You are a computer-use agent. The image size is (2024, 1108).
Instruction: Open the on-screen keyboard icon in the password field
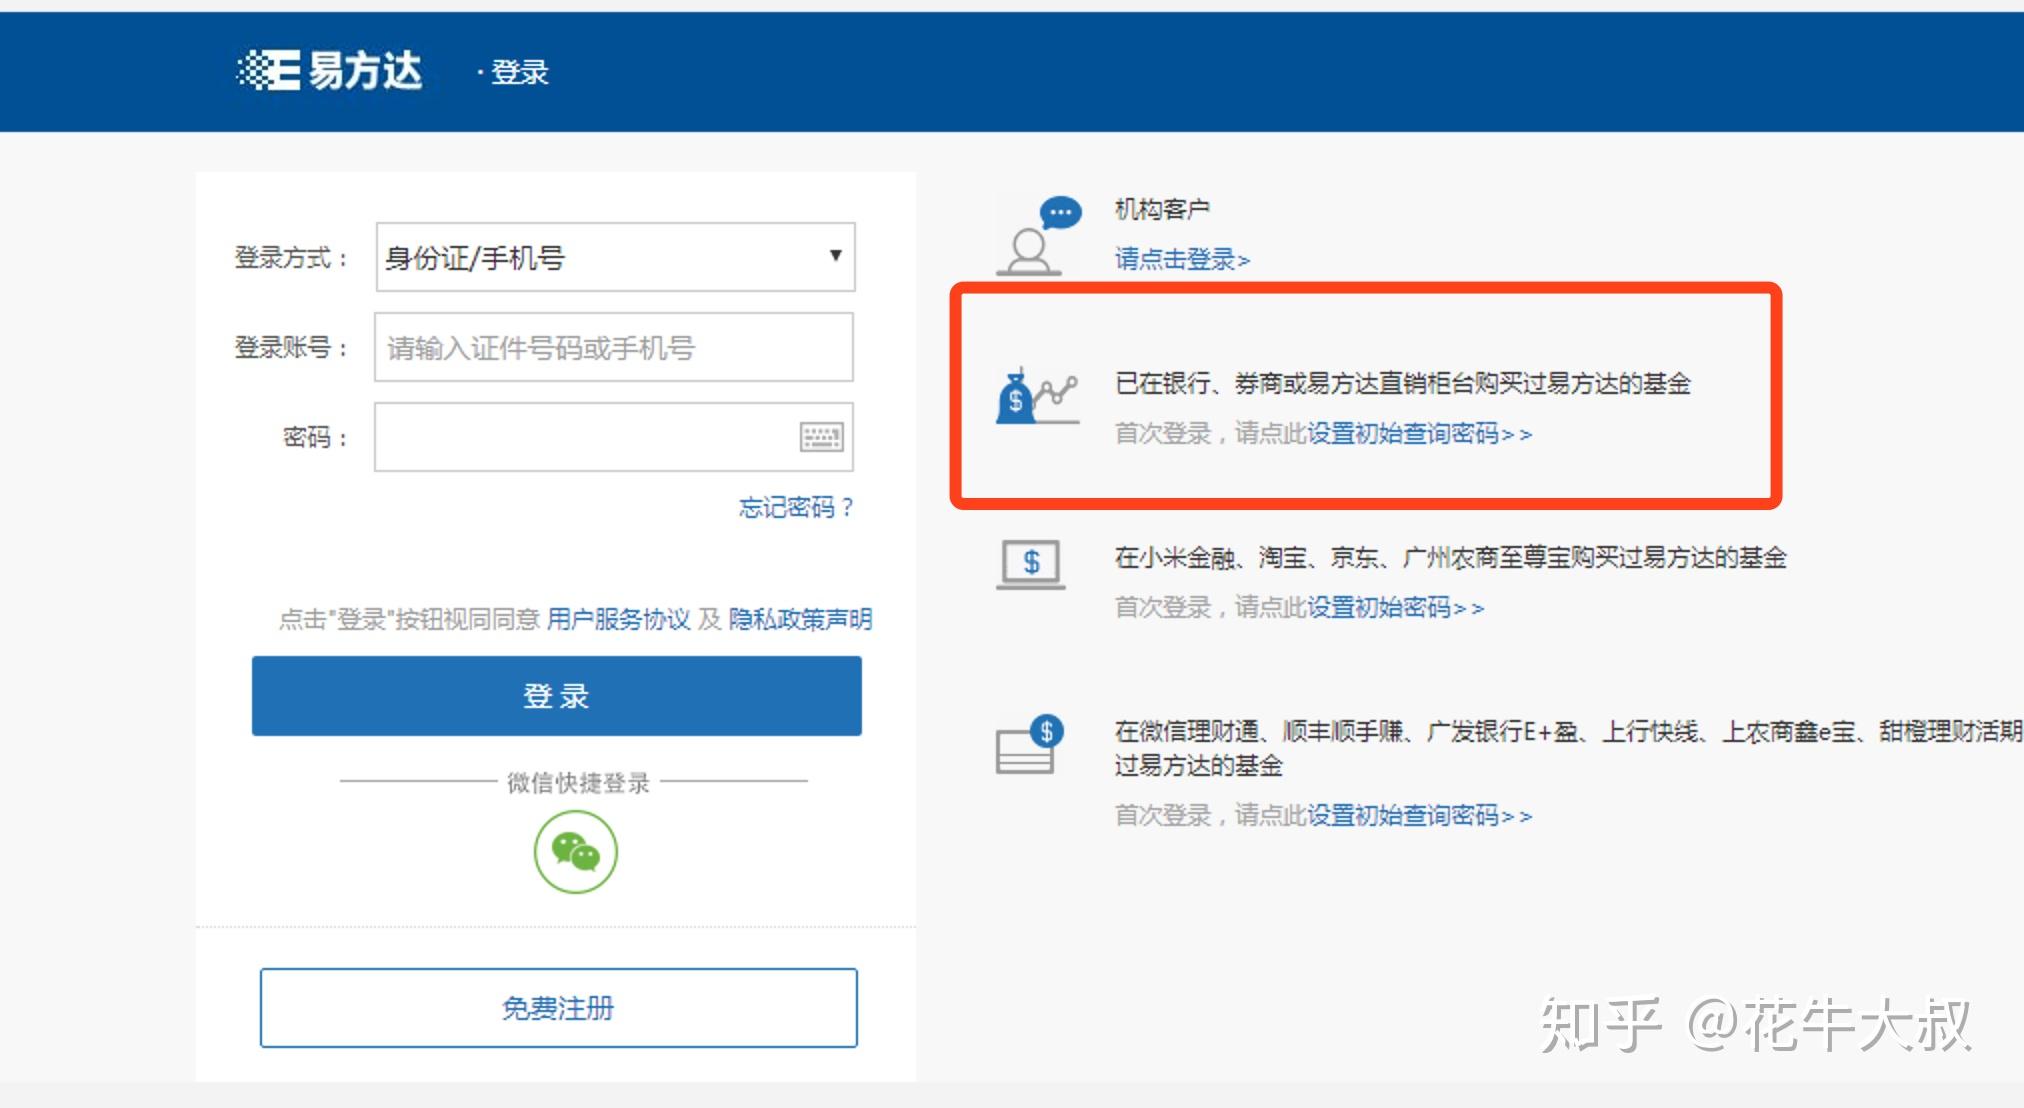[821, 437]
